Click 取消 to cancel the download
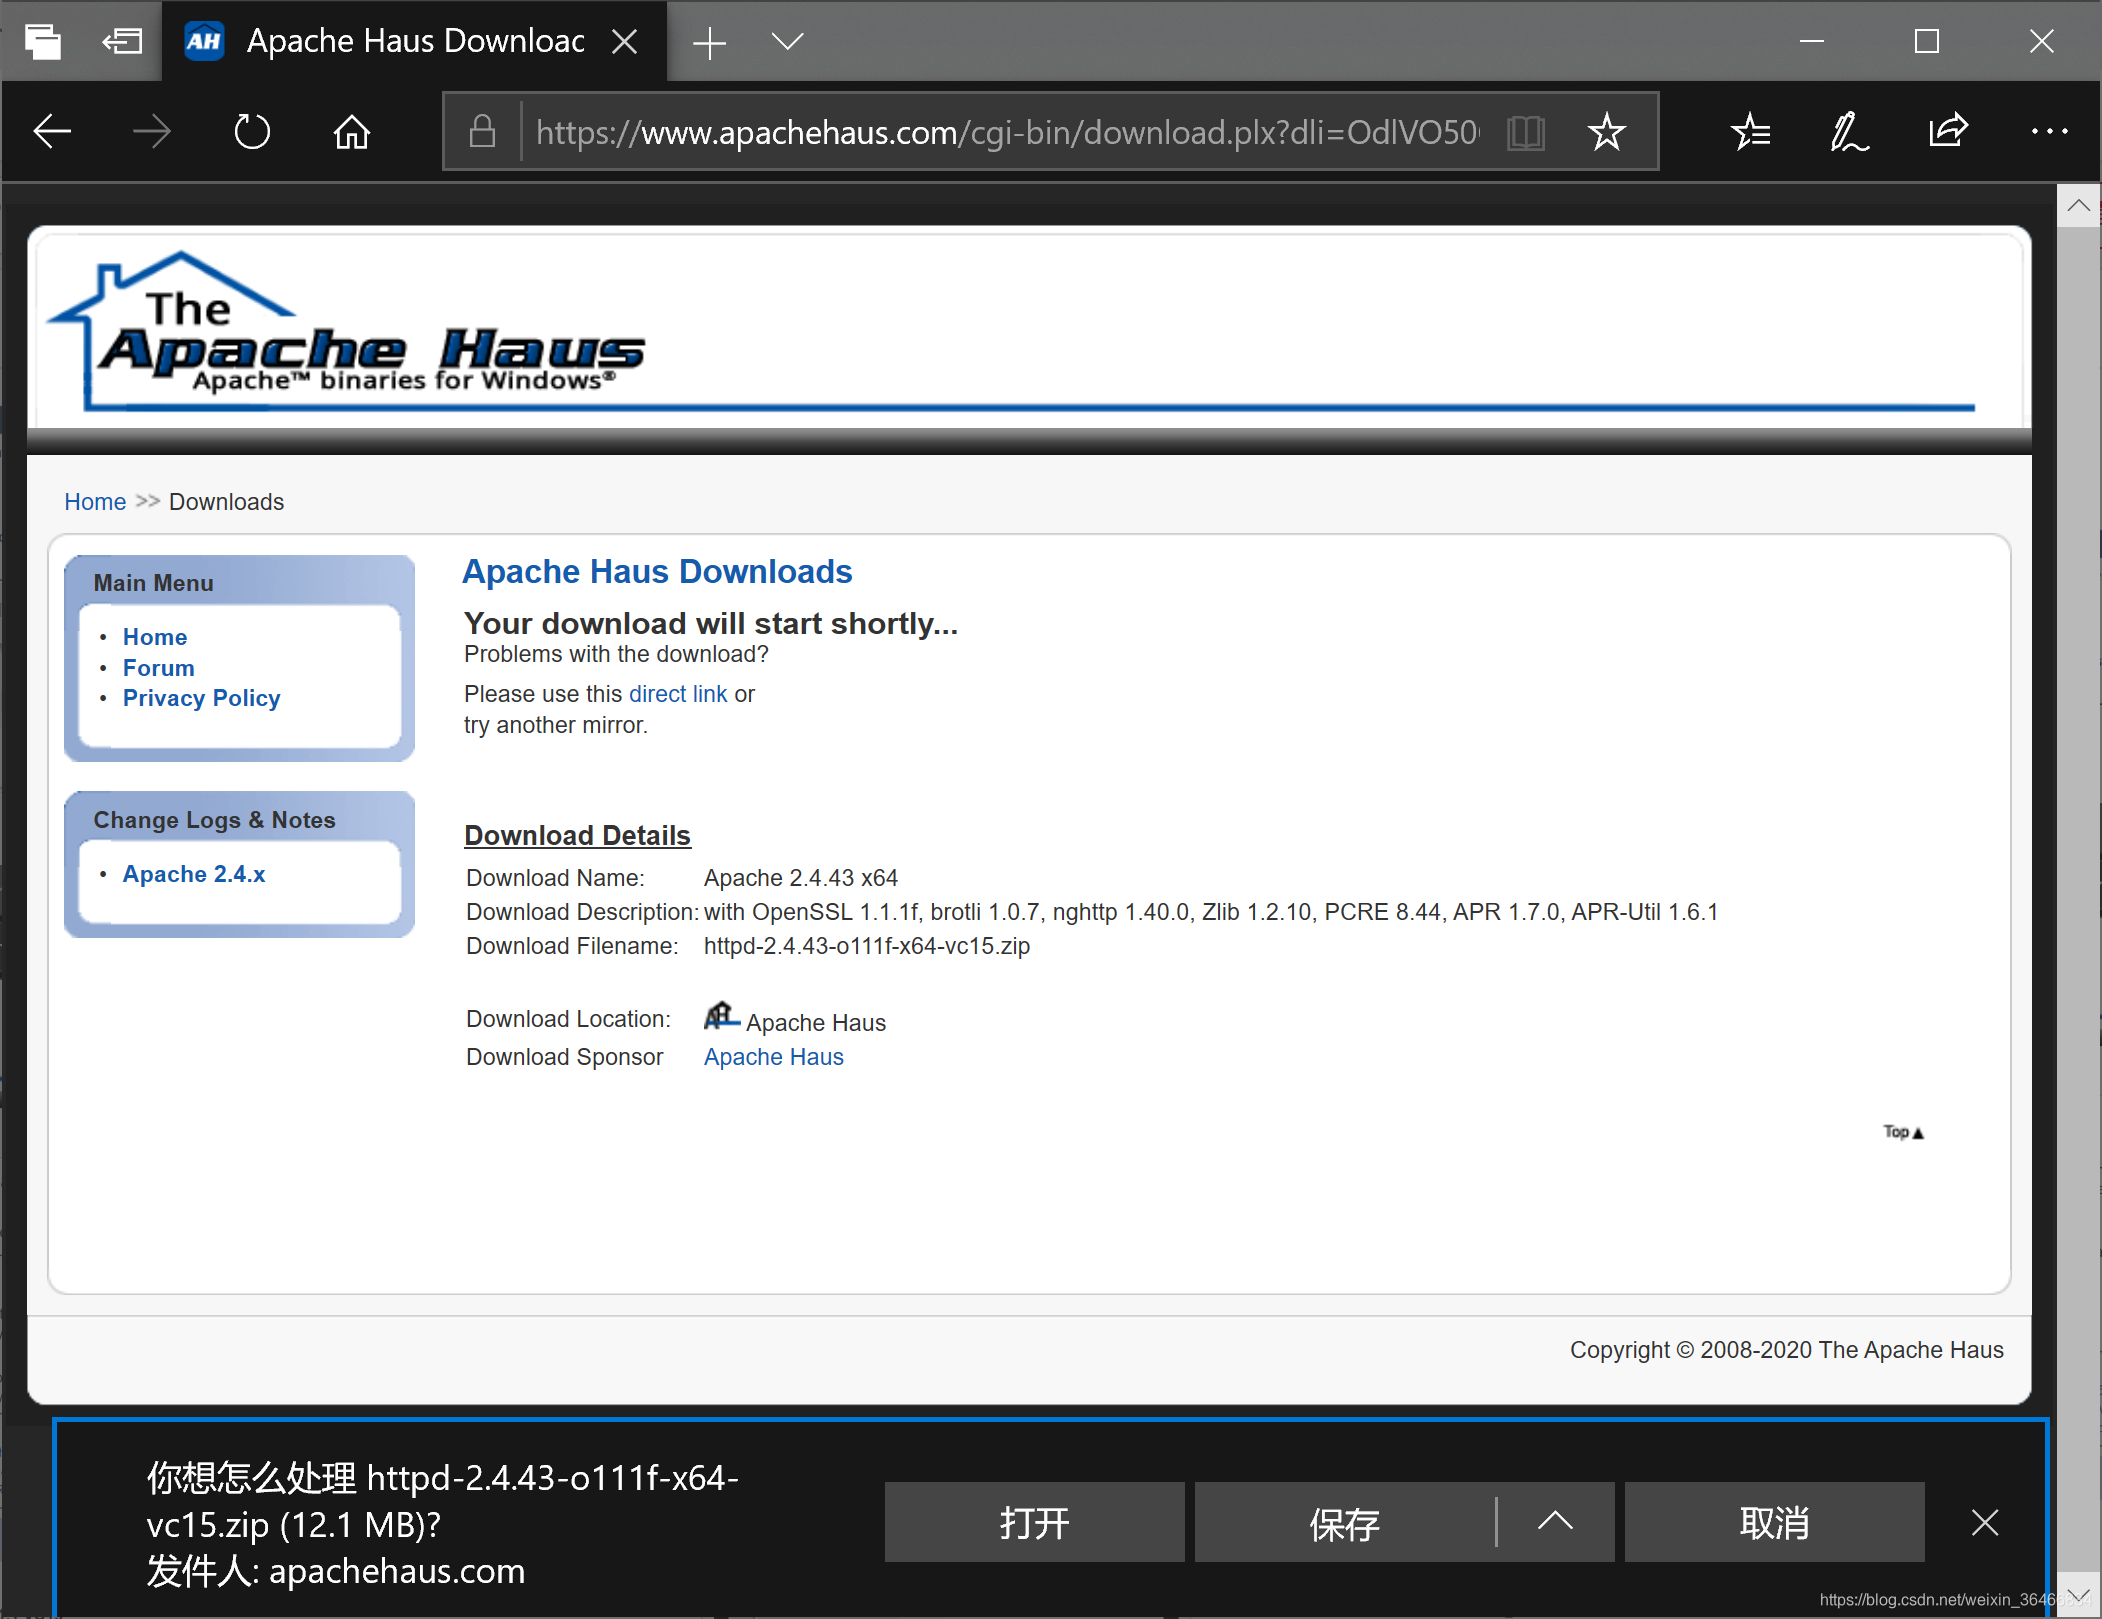2102x1619 pixels. [x=1774, y=1522]
